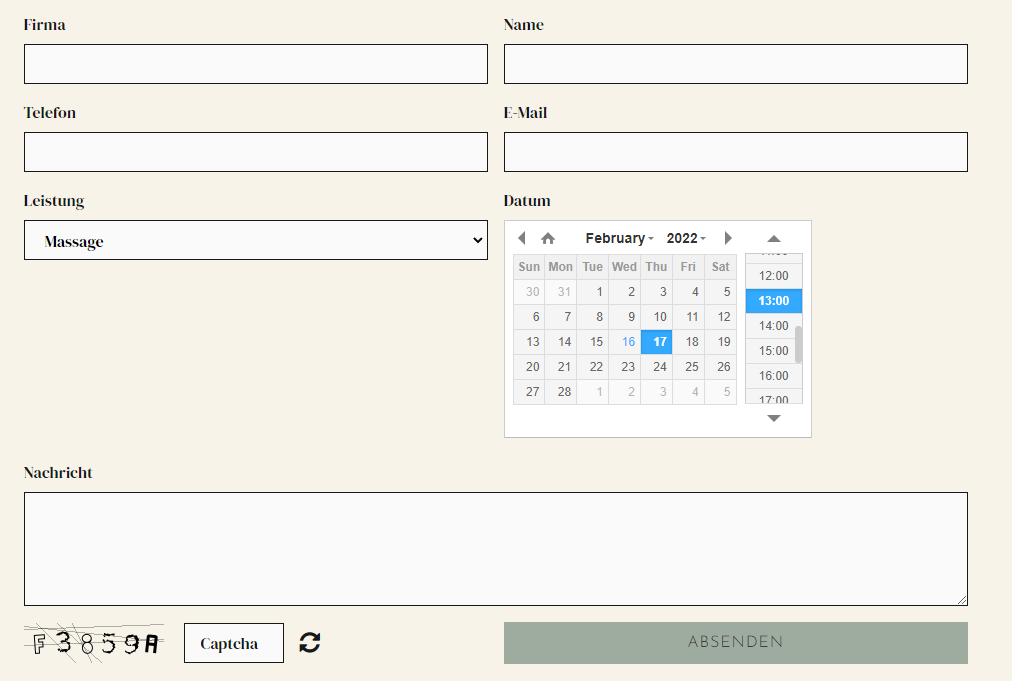This screenshot has width=1012, height=681.
Task: Pick February 9 in calendar
Action: (625, 317)
